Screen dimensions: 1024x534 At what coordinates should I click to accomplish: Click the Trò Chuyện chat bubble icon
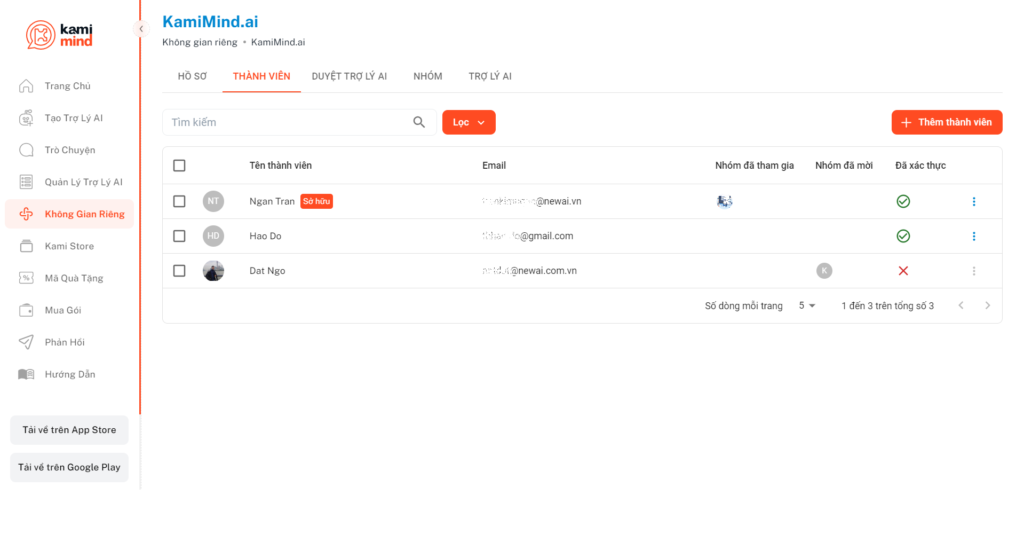pos(26,149)
